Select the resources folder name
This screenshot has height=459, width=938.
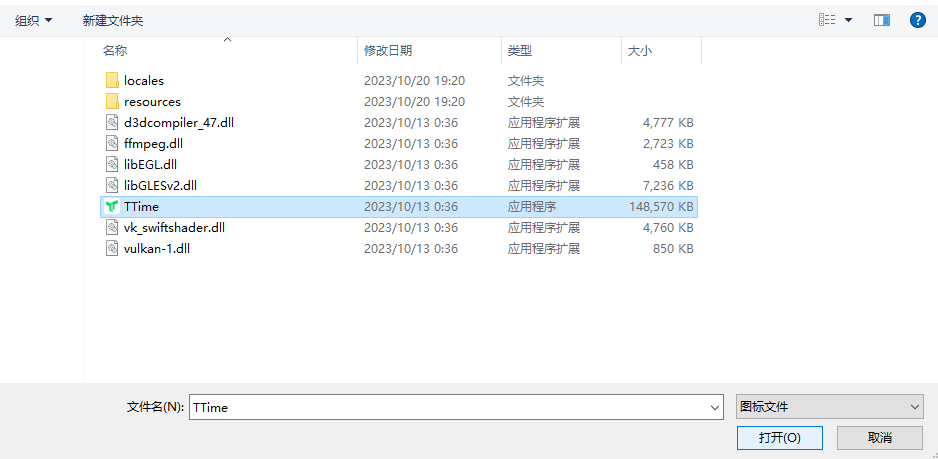[x=152, y=102]
